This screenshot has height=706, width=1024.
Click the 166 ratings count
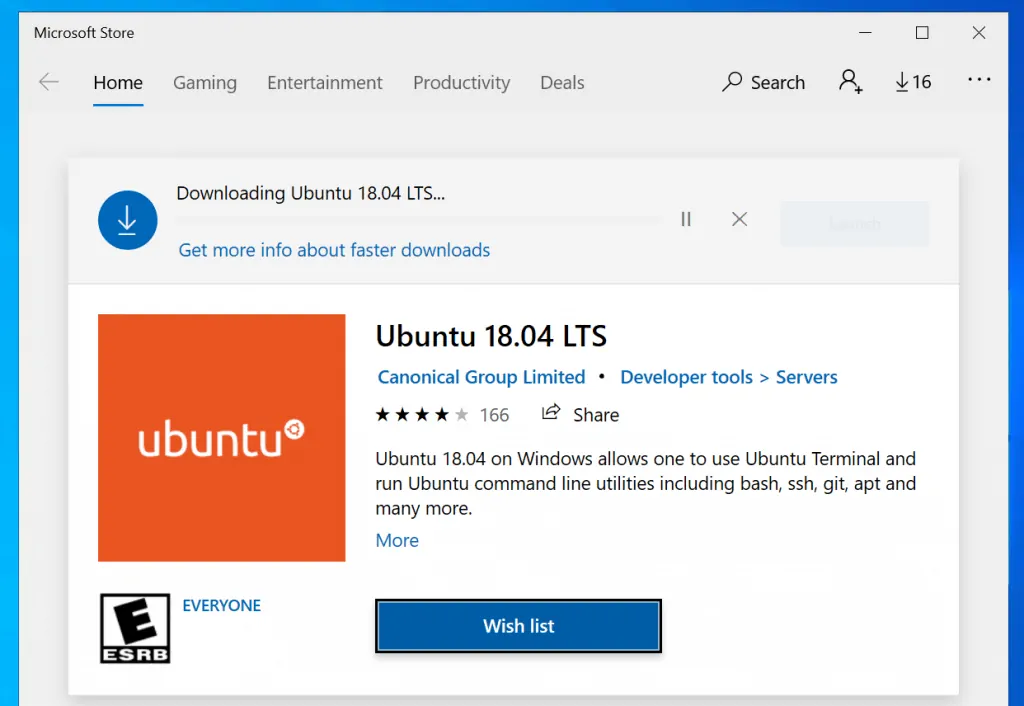494,415
